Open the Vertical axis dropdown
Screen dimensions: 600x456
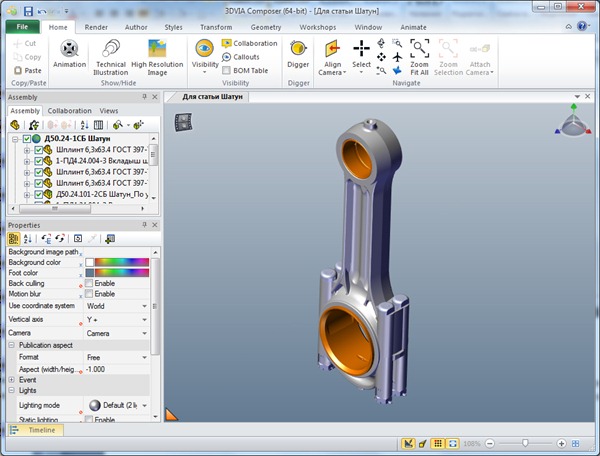pyautogui.click(x=144, y=319)
